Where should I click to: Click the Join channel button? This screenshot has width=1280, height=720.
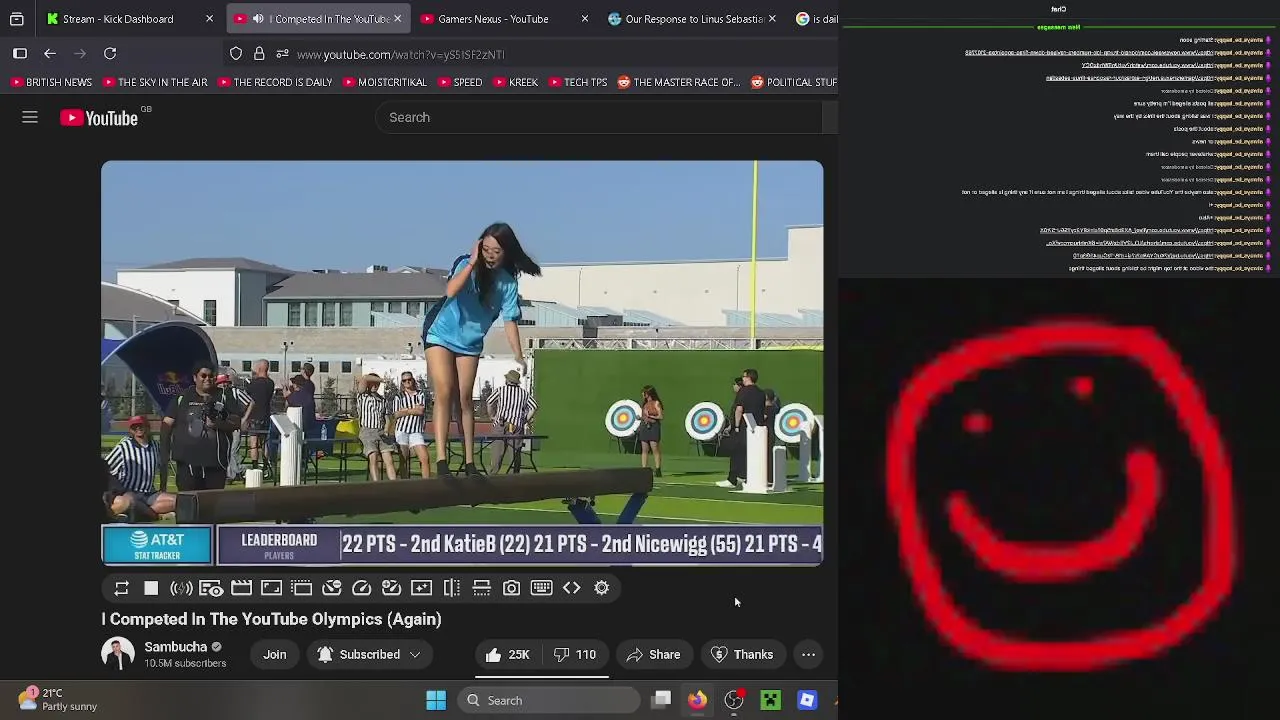pos(275,654)
